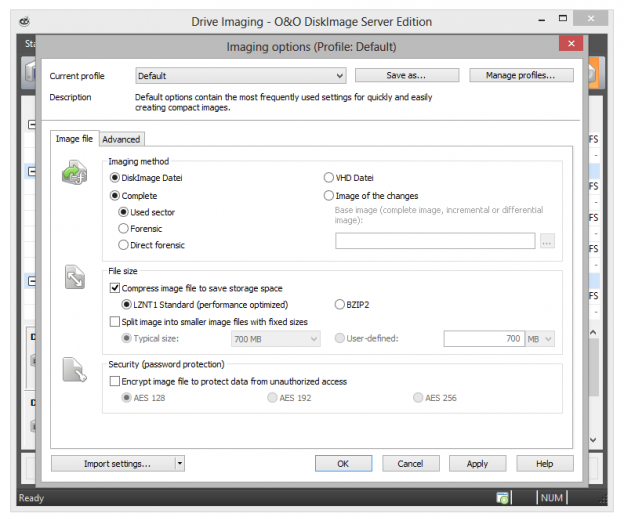Click the status bar disk activity icon
This screenshot has width=624, height=524.
coord(502,498)
